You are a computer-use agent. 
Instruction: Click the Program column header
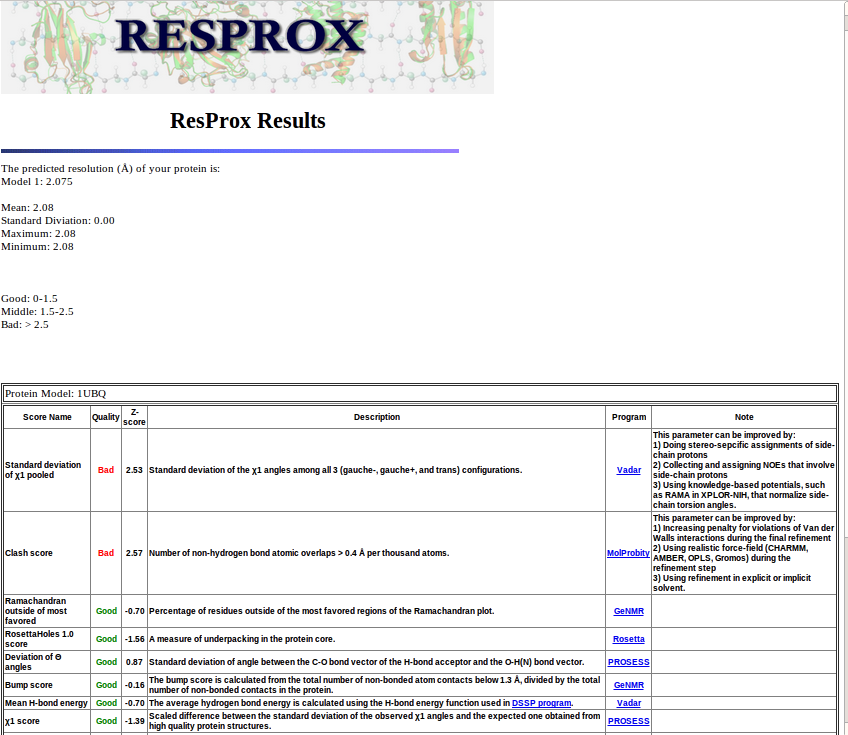pos(629,417)
